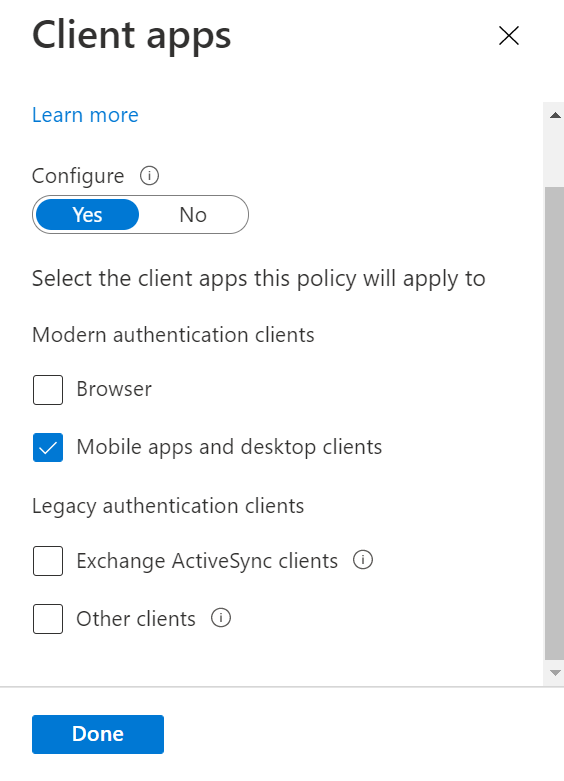
Task: Open the Learn more link
Action: click(85, 115)
